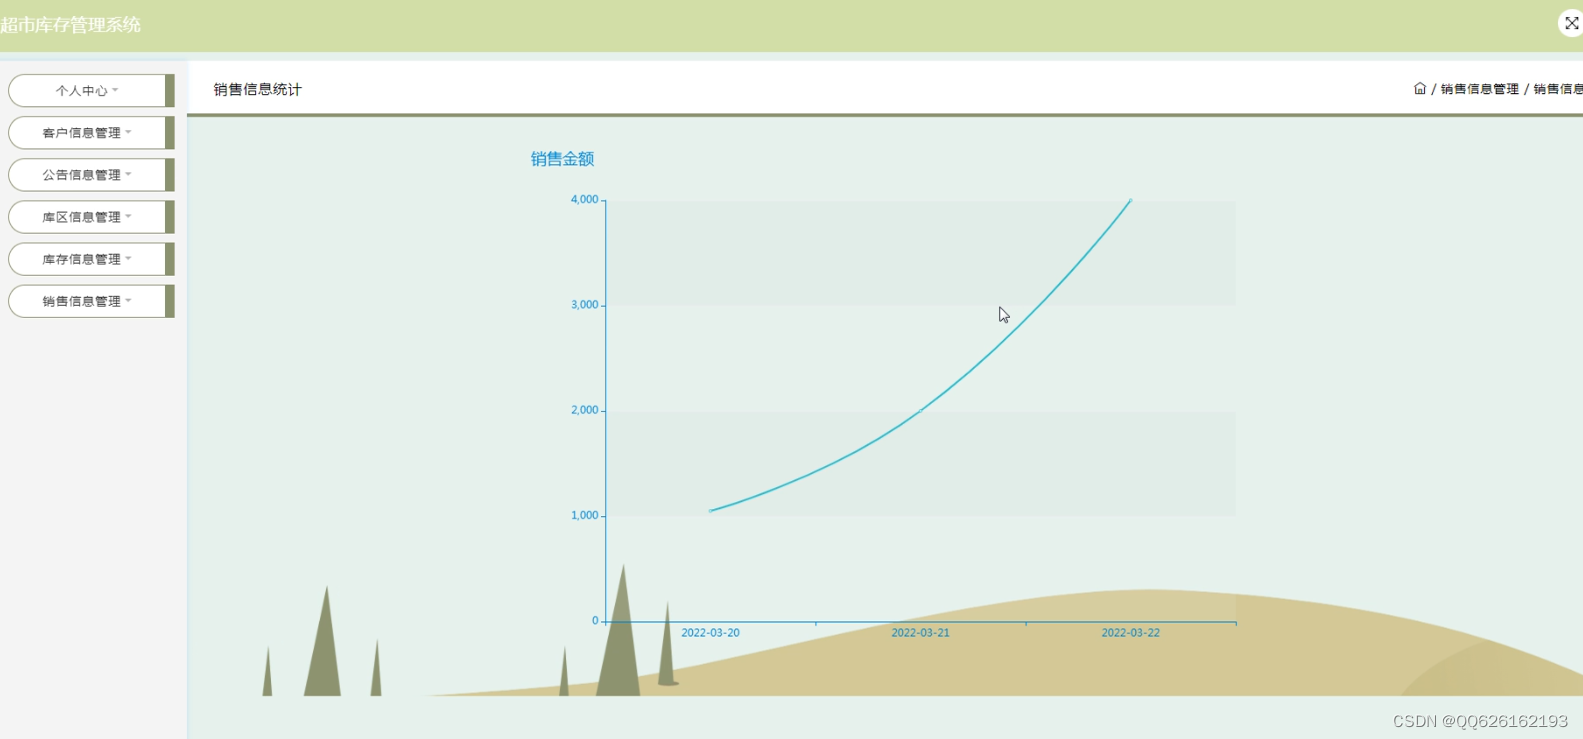Click the chart data point for 2022-03-22
Screen dimensions: 1583x739
[x=1131, y=200]
